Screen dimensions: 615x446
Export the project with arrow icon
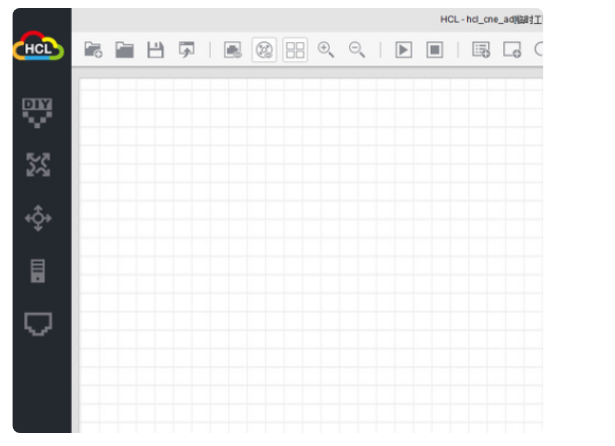[186, 50]
